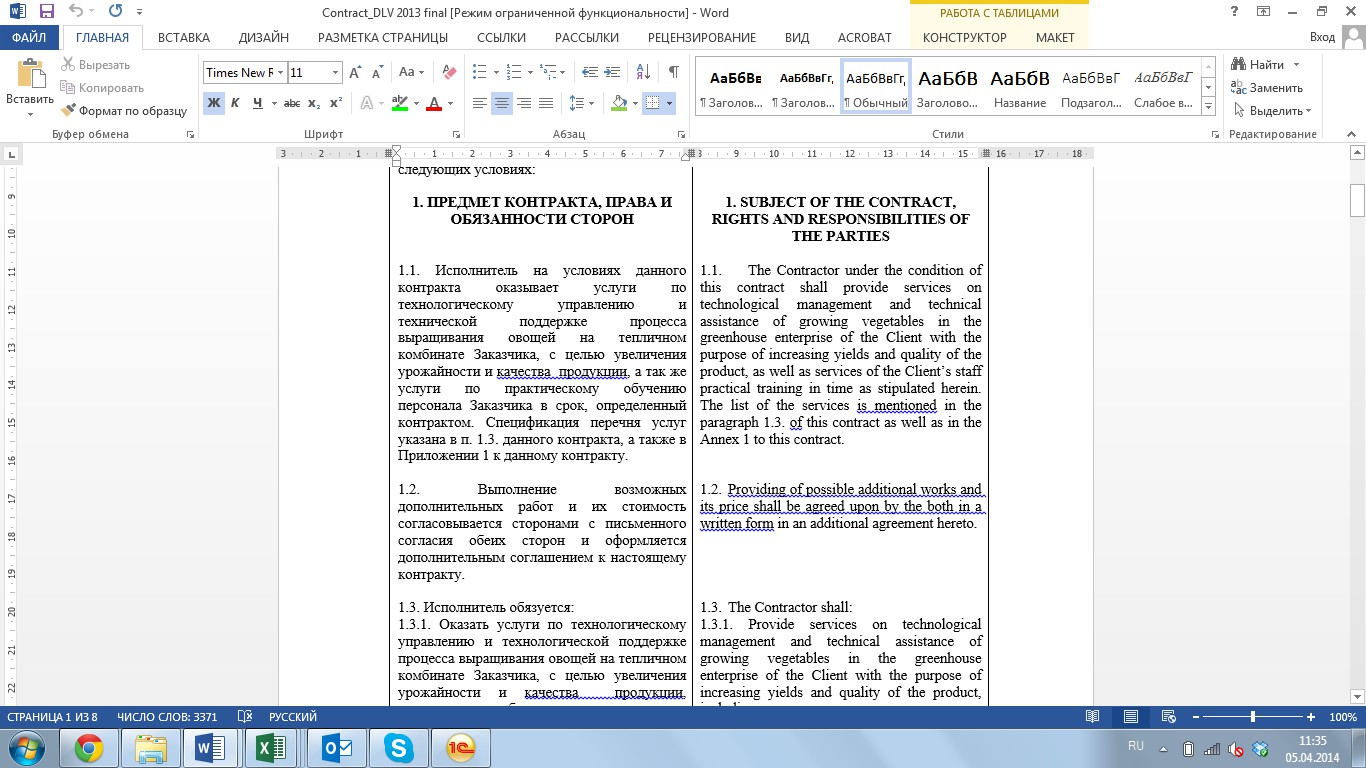
Task: Switch to the РЕЦЕНЗИРОВАНИЕ (Review) tab
Action: point(702,38)
